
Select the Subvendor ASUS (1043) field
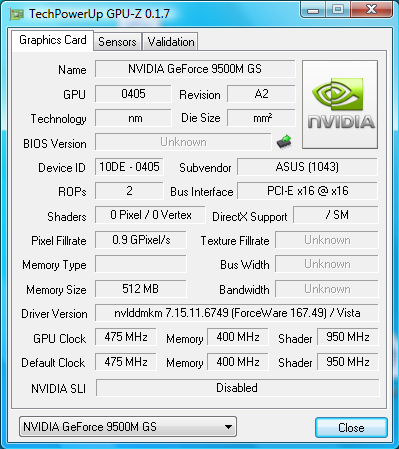tap(307, 167)
